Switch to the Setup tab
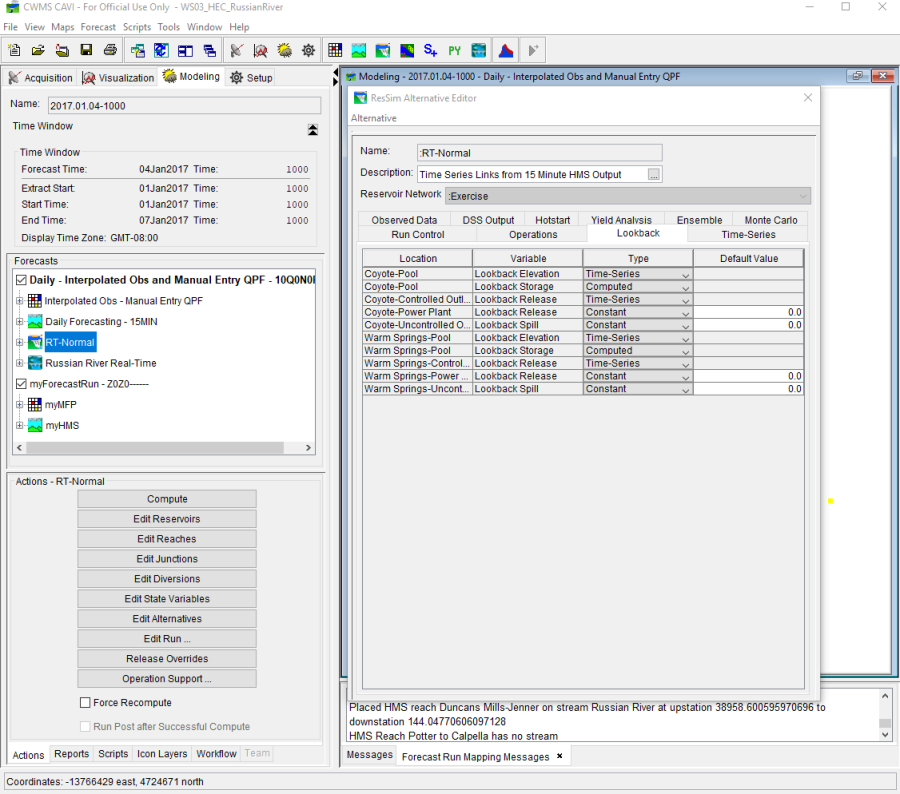Viewport: 900px width, 794px height. click(251, 78)
